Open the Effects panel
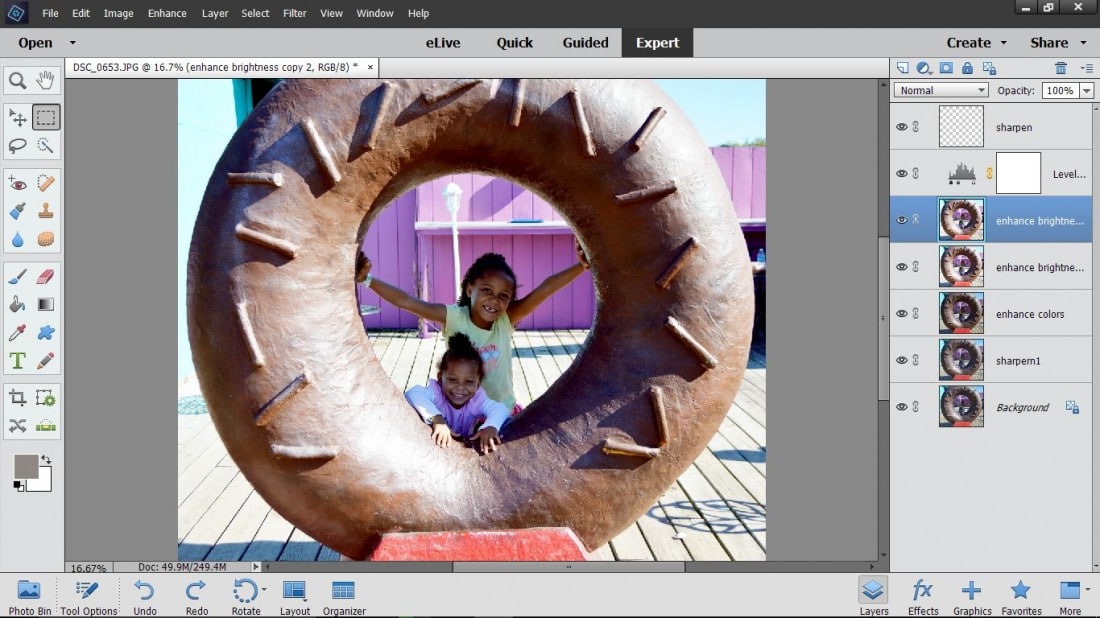 click(923, 598)
